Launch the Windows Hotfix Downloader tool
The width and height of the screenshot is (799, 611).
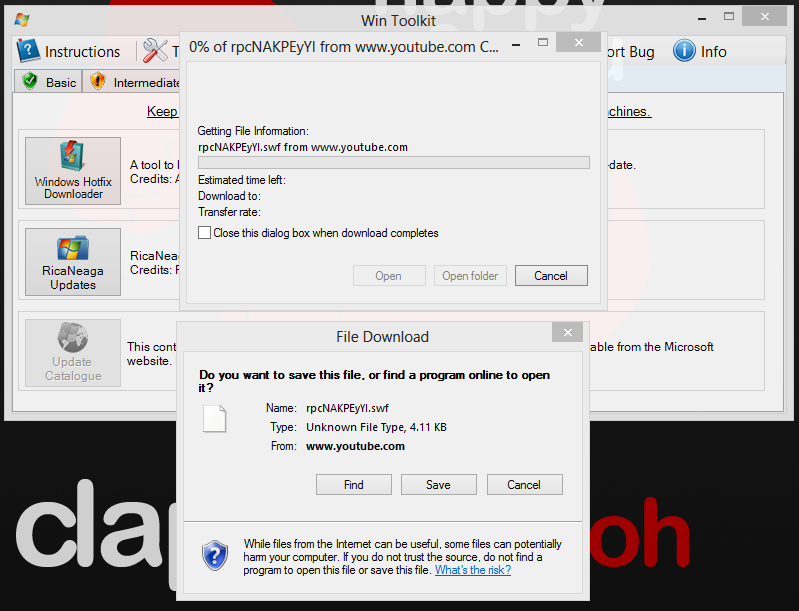point(73,171)
